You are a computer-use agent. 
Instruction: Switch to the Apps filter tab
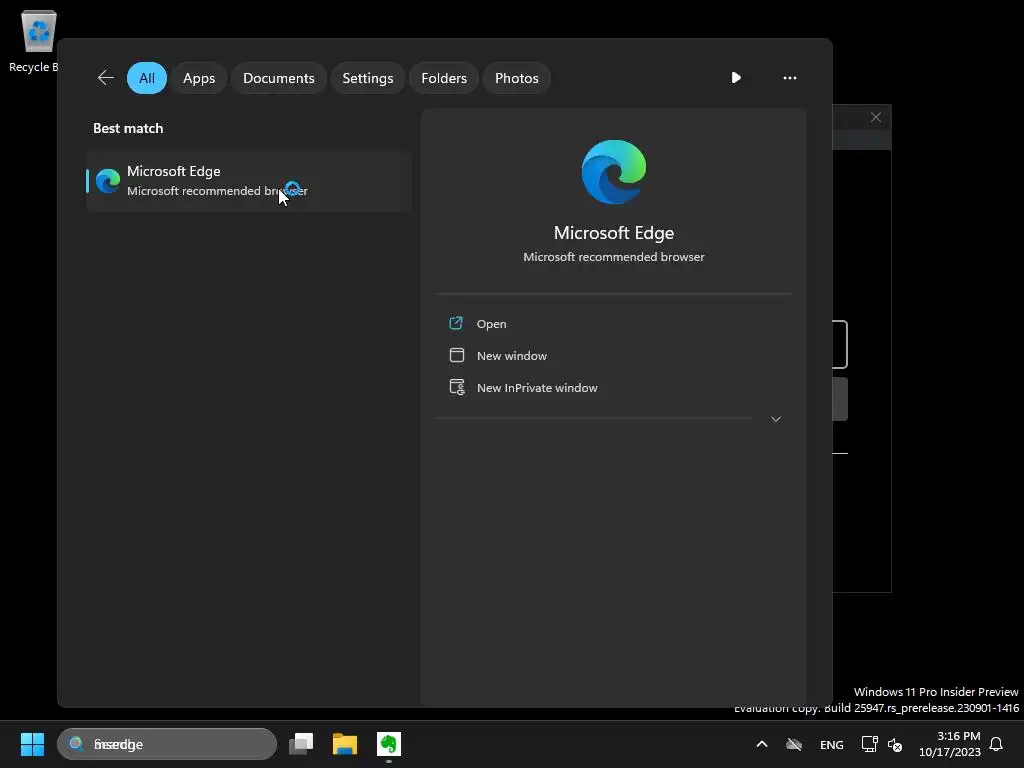coord(199,78)
